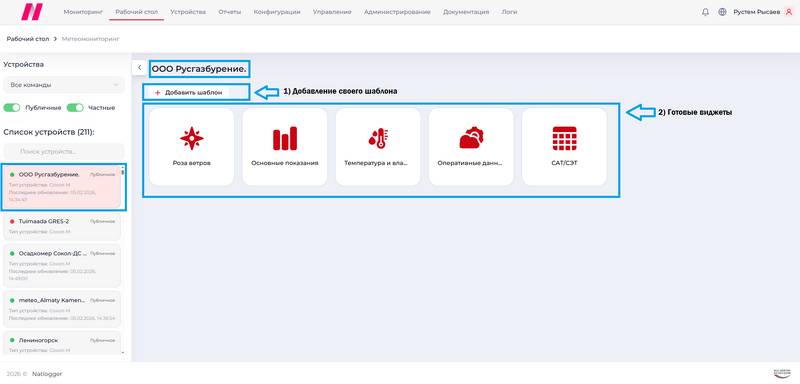Viewport: 800px width, 384px height.
Task: Click the logo in the footer corner
Action: point(781,373)
